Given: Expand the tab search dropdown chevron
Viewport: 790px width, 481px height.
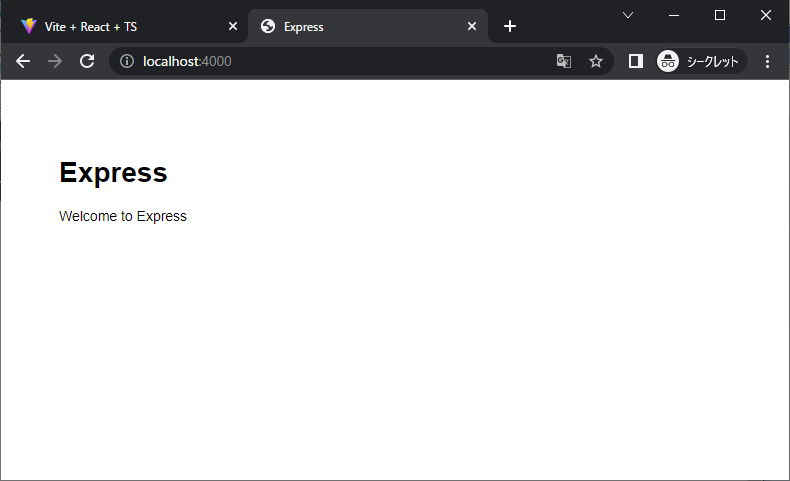Looking at the screenshot, I should tap(628, 15).
